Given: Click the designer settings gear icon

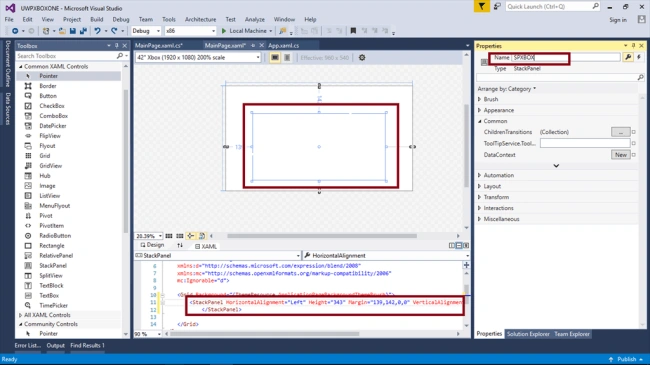Looking at the screenshot, I should click(x=362, y=58).
